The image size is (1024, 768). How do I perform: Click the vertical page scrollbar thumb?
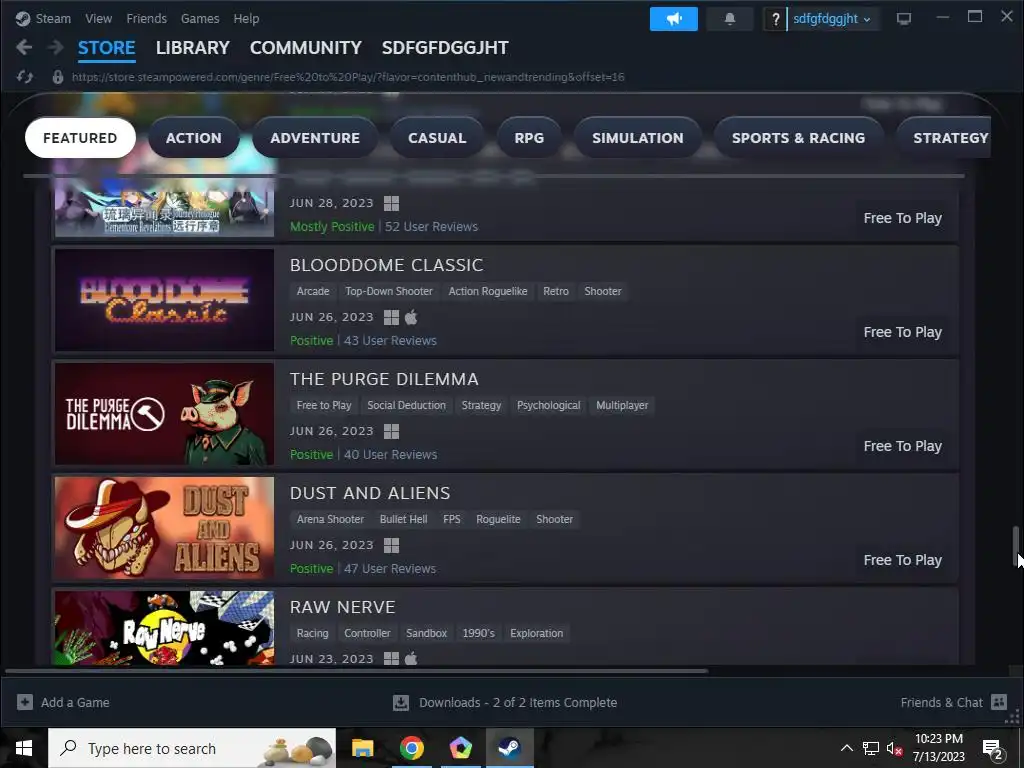[1016, 546]
